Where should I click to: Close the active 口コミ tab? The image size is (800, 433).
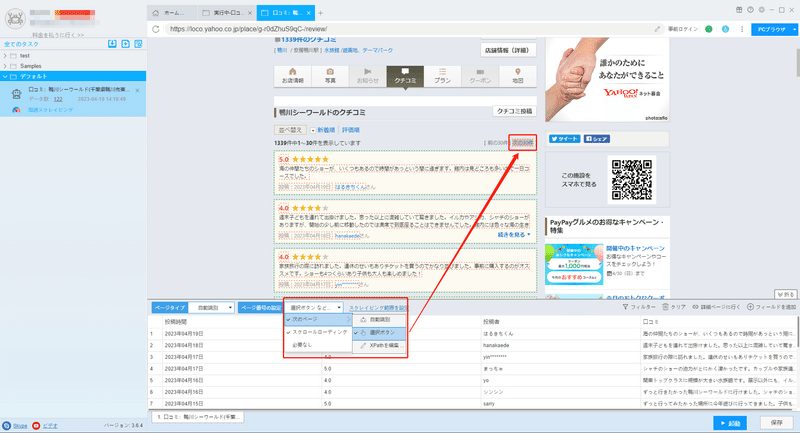point(309,13)
